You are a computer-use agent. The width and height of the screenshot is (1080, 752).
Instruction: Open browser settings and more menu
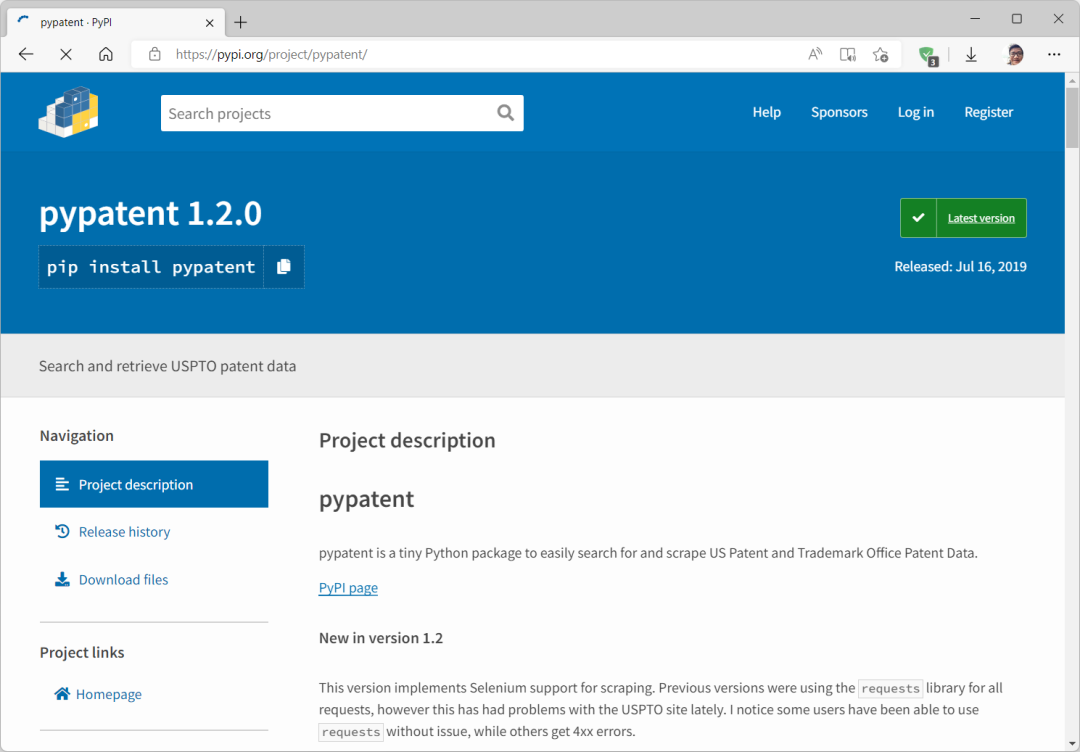[1054, 54]
